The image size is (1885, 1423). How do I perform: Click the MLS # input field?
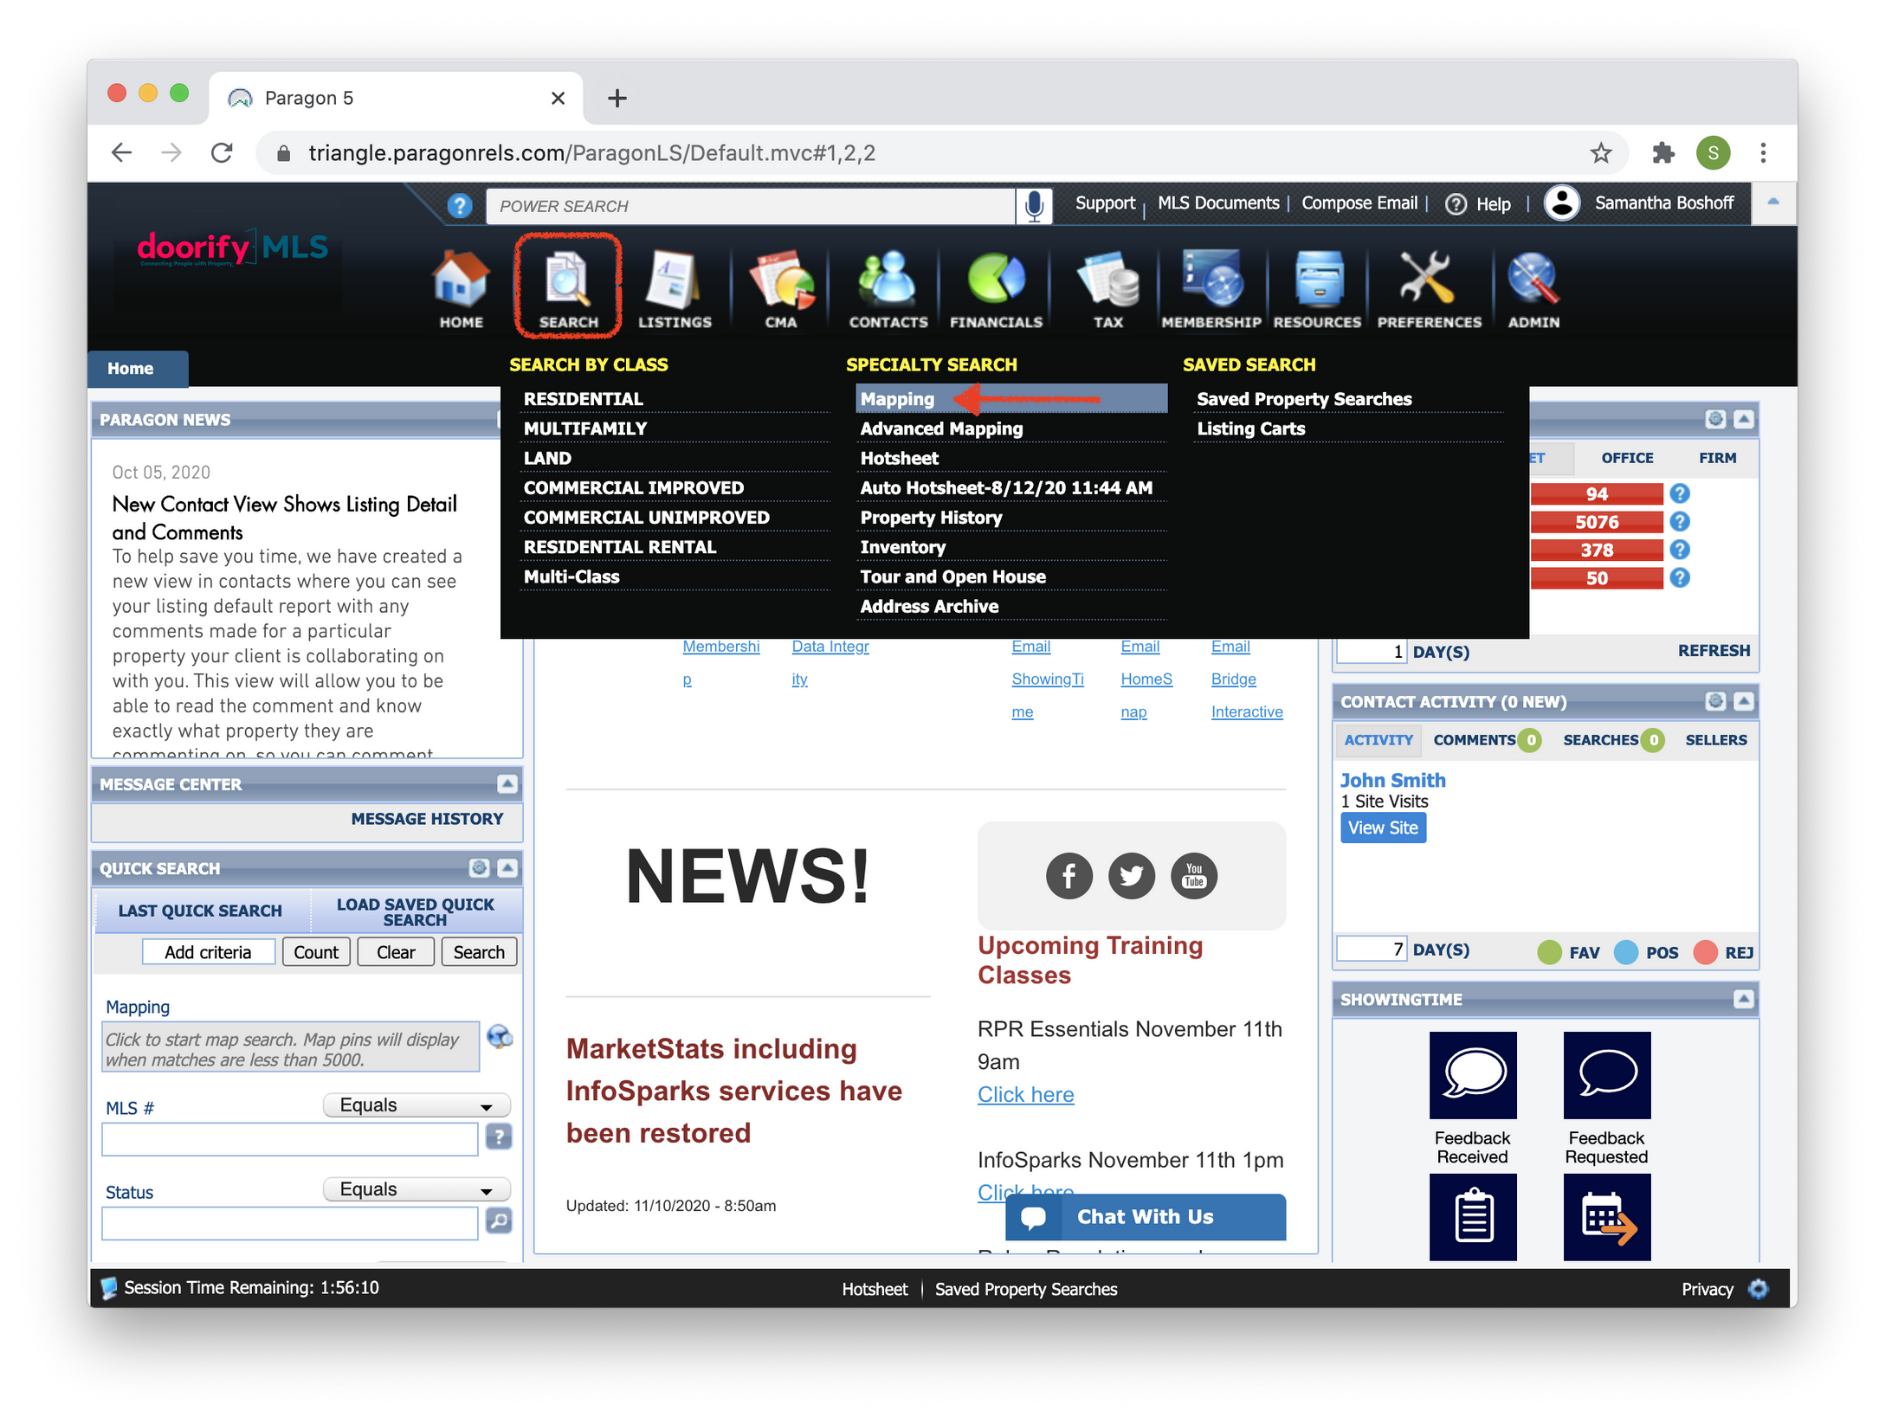click(290, 1139)
